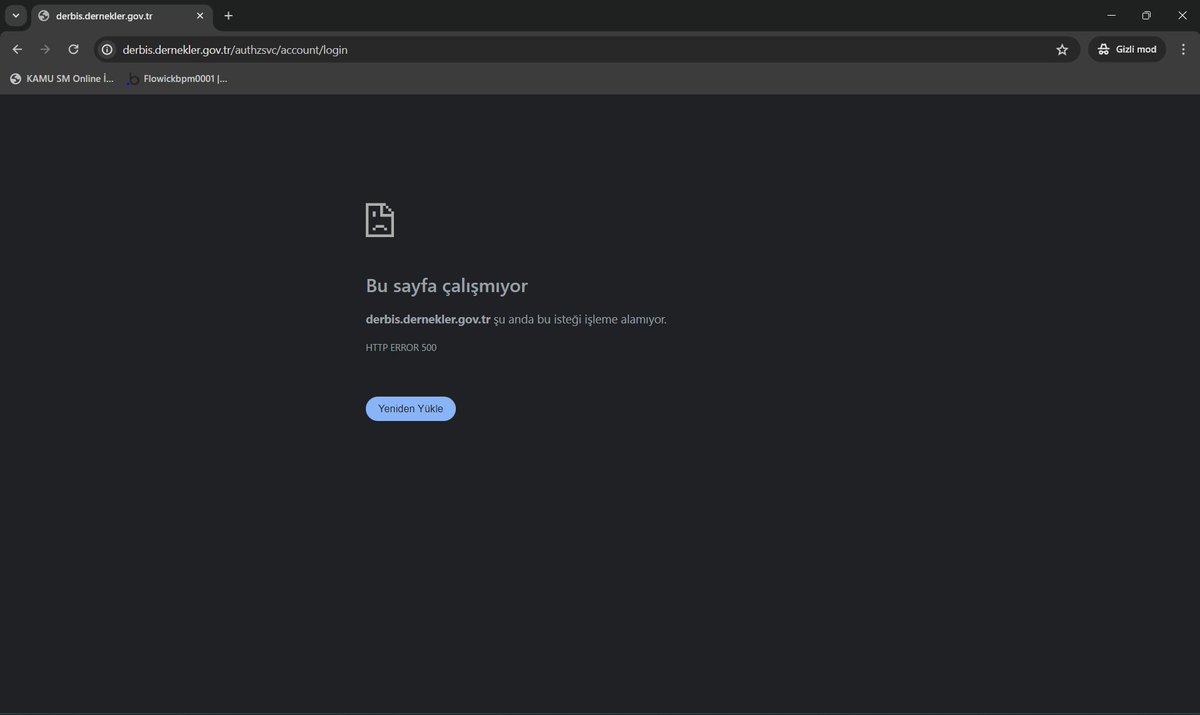
Task: Reload the page with the refresh icon
Action: click(73, 49)
